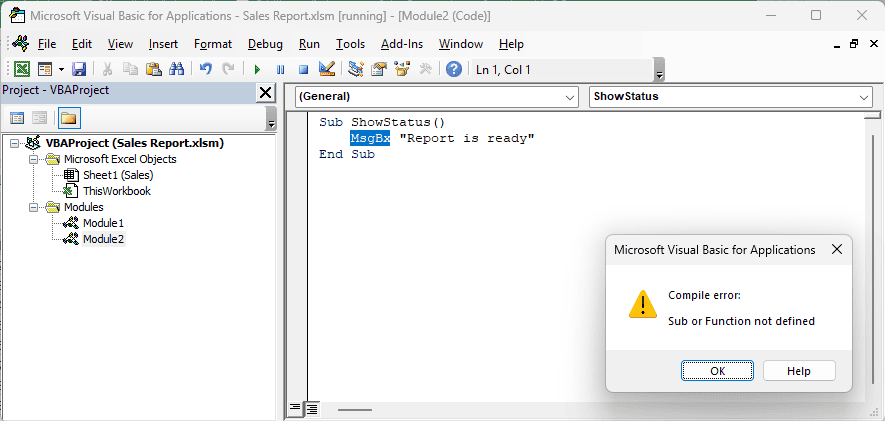Collapse the Microsoft Excel Objects folder
This screenshot has height=421, width=885.
click(x=33, y=159)
